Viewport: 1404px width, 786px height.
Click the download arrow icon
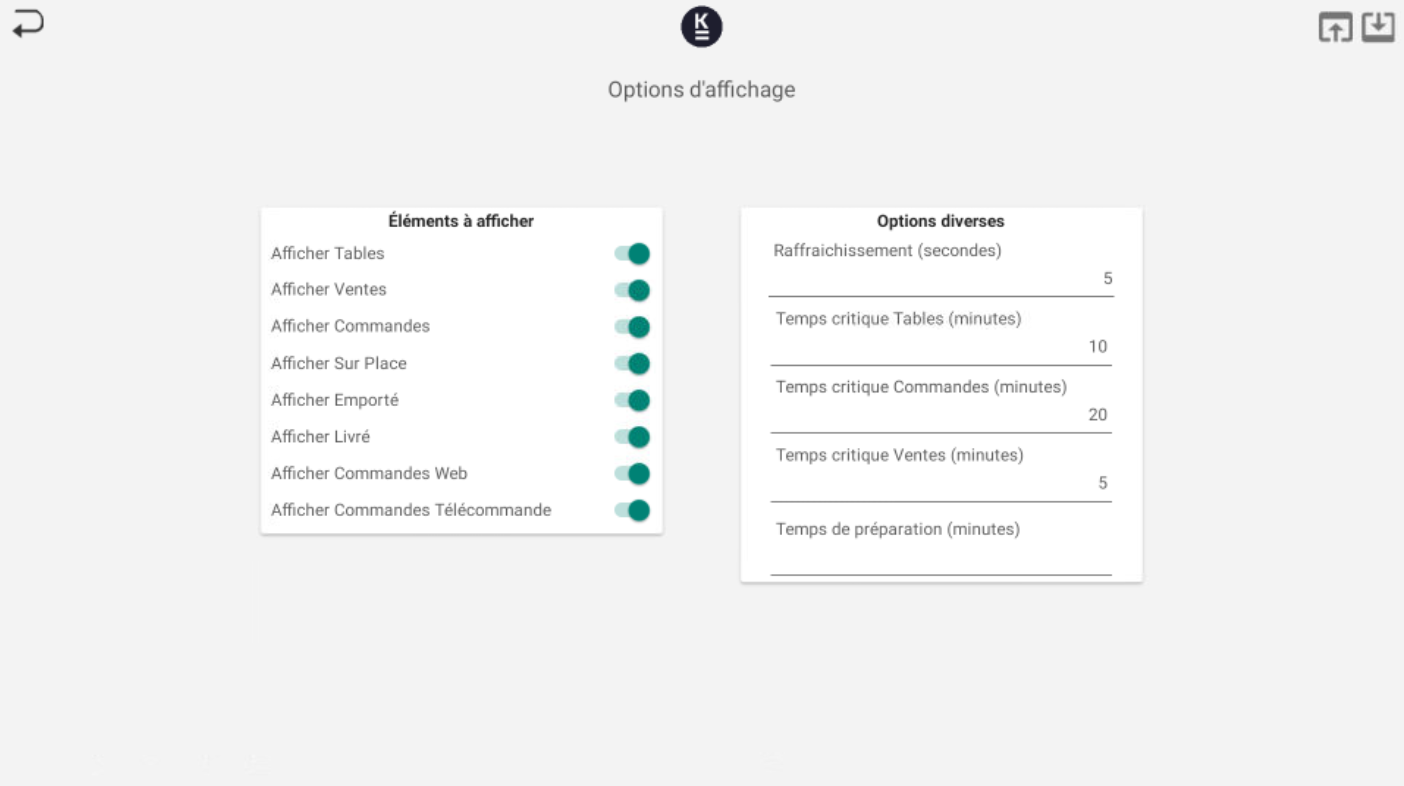point(1379,27)
